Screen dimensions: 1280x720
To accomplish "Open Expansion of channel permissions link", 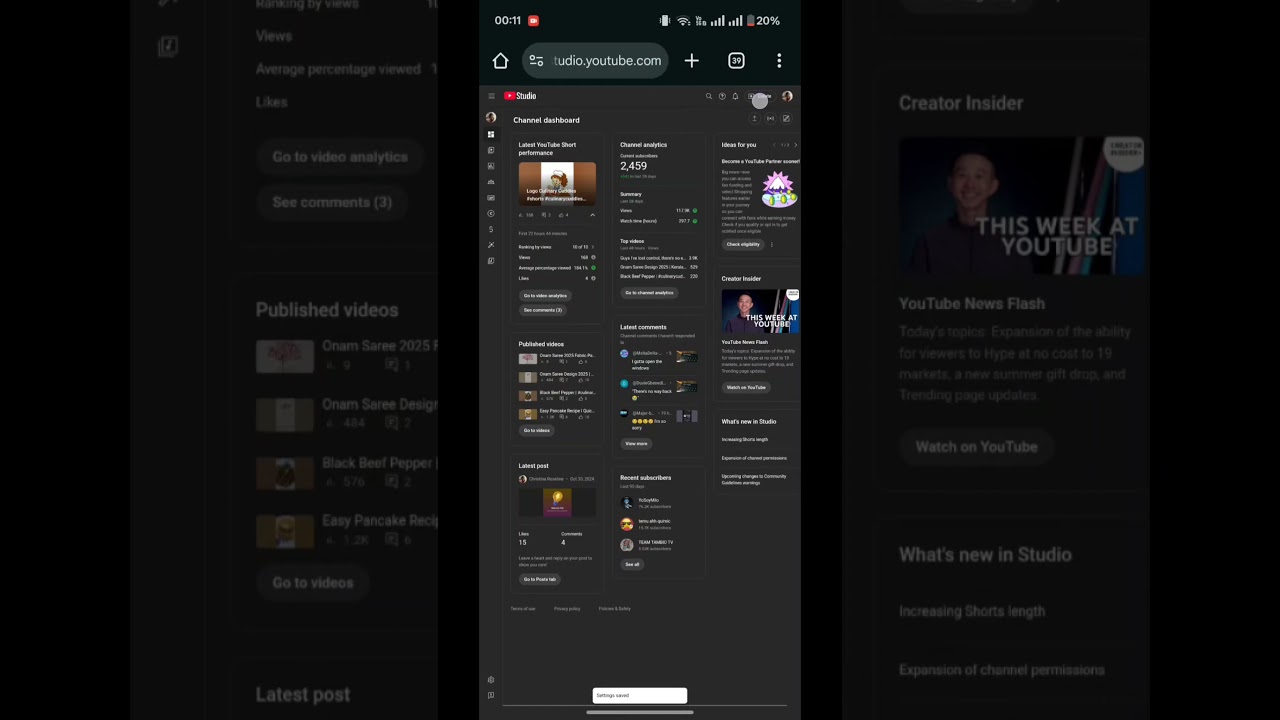I will [754, 458].
